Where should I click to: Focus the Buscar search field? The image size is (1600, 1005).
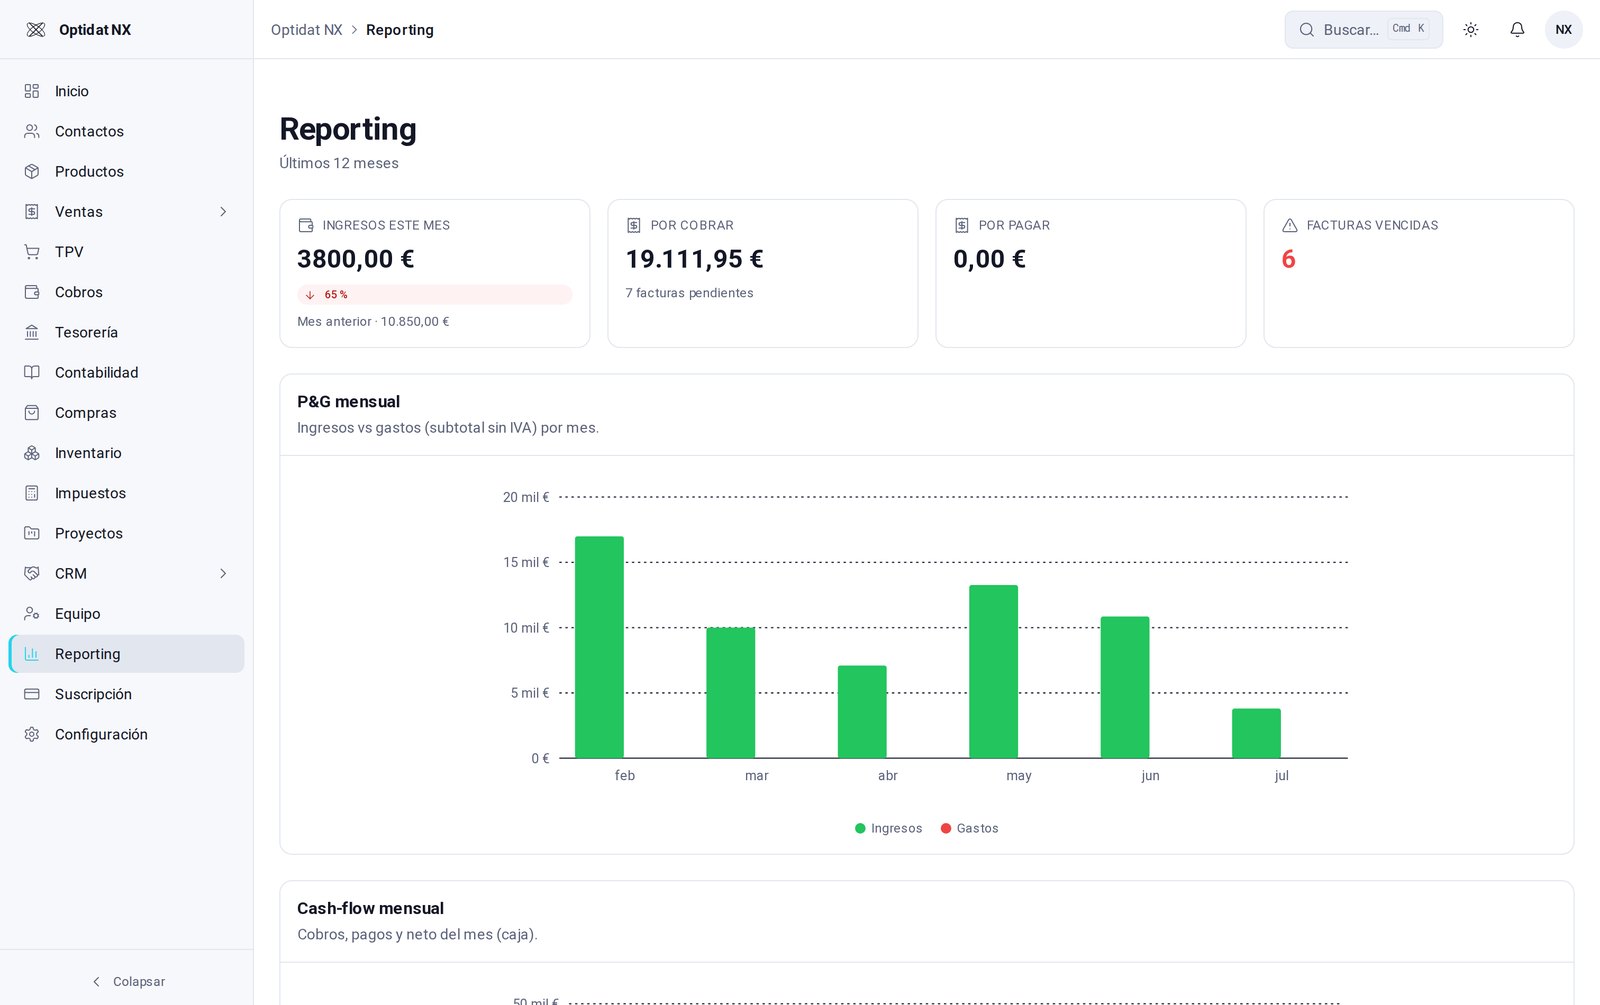1363,30
